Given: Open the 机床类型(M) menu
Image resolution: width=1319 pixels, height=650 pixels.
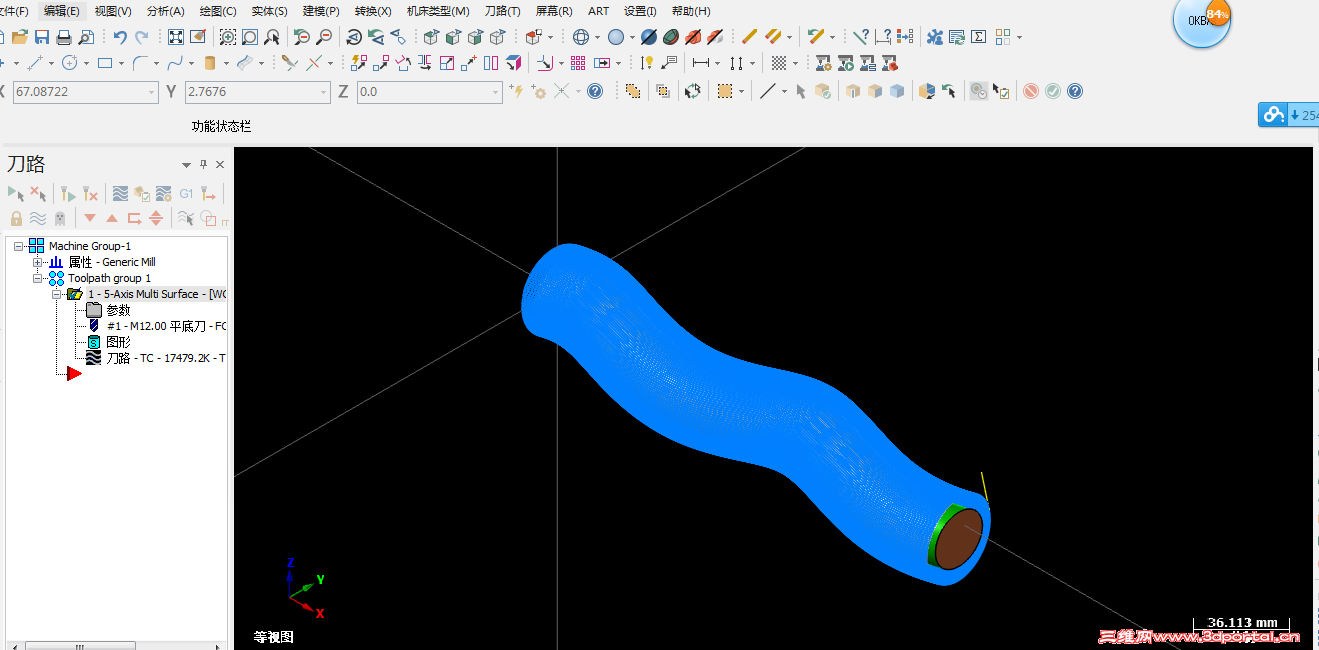Looking at the screenshot, I should (438, 11).
